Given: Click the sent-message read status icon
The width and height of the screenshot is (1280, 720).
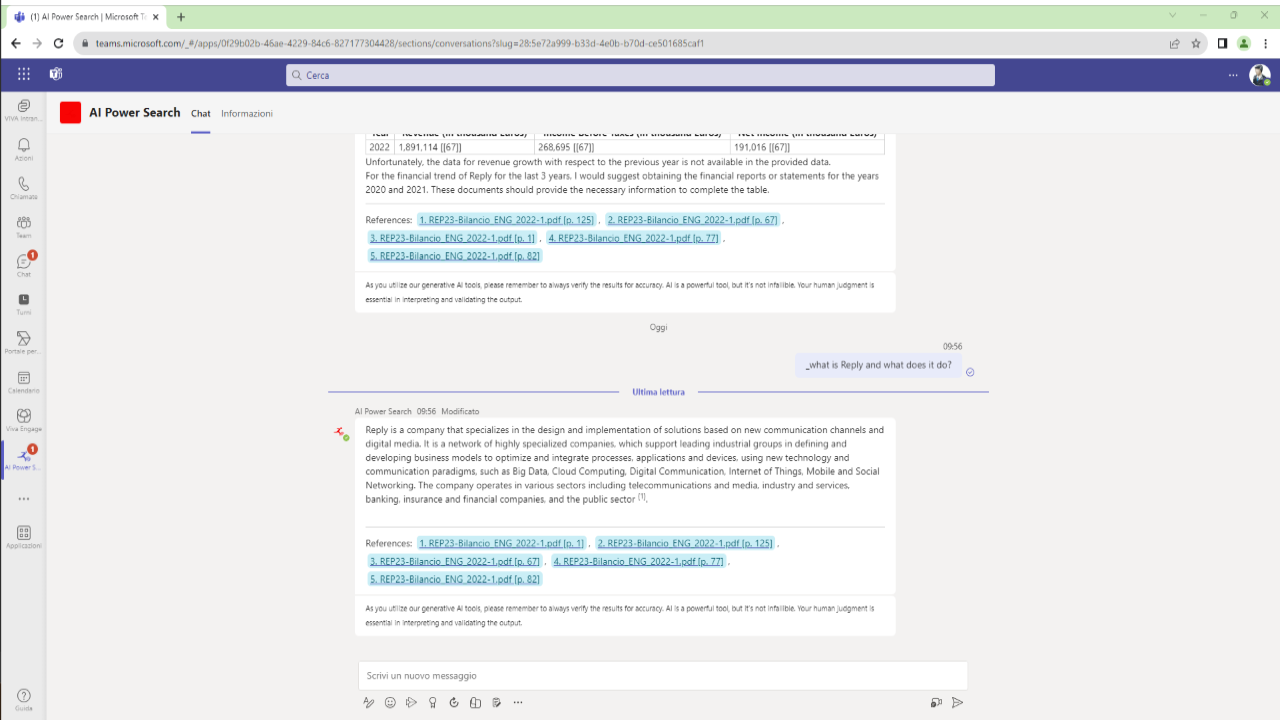Looking at the screenshot, I should (x=970, y=372).
